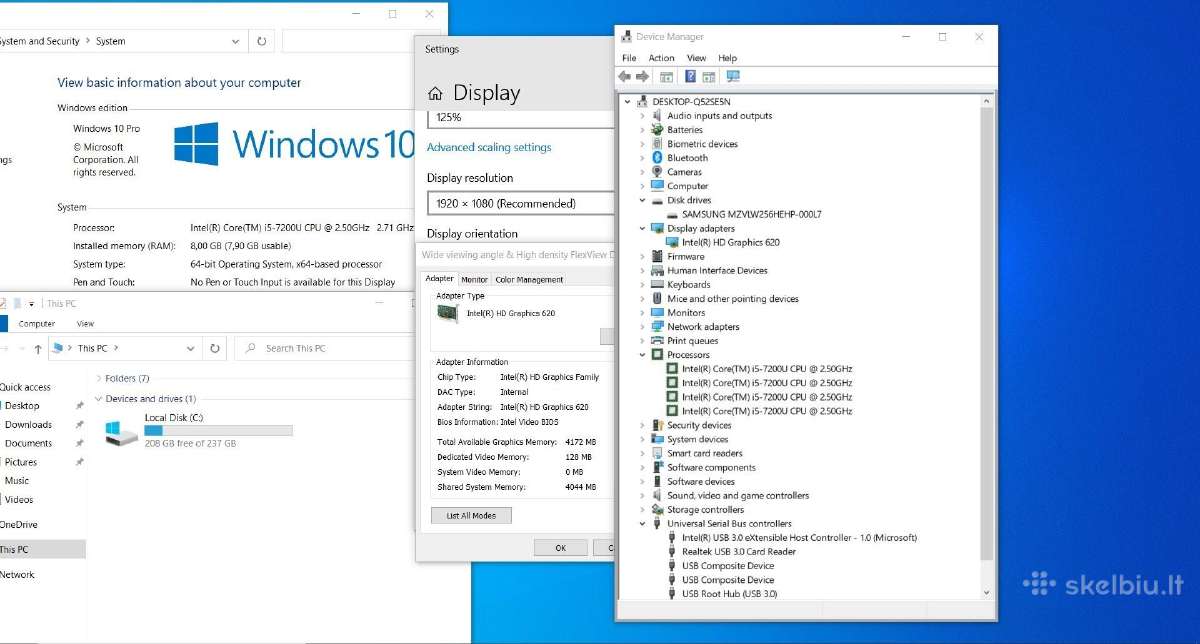Click the Print queues printer icon

[x=657, y=340]
